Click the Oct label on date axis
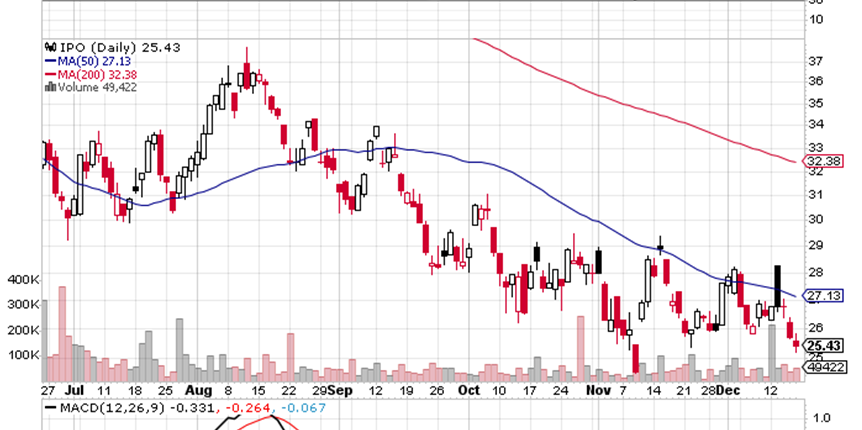Image resolution: width=862 pixels, height=430 pixels. tap(470, 388)
